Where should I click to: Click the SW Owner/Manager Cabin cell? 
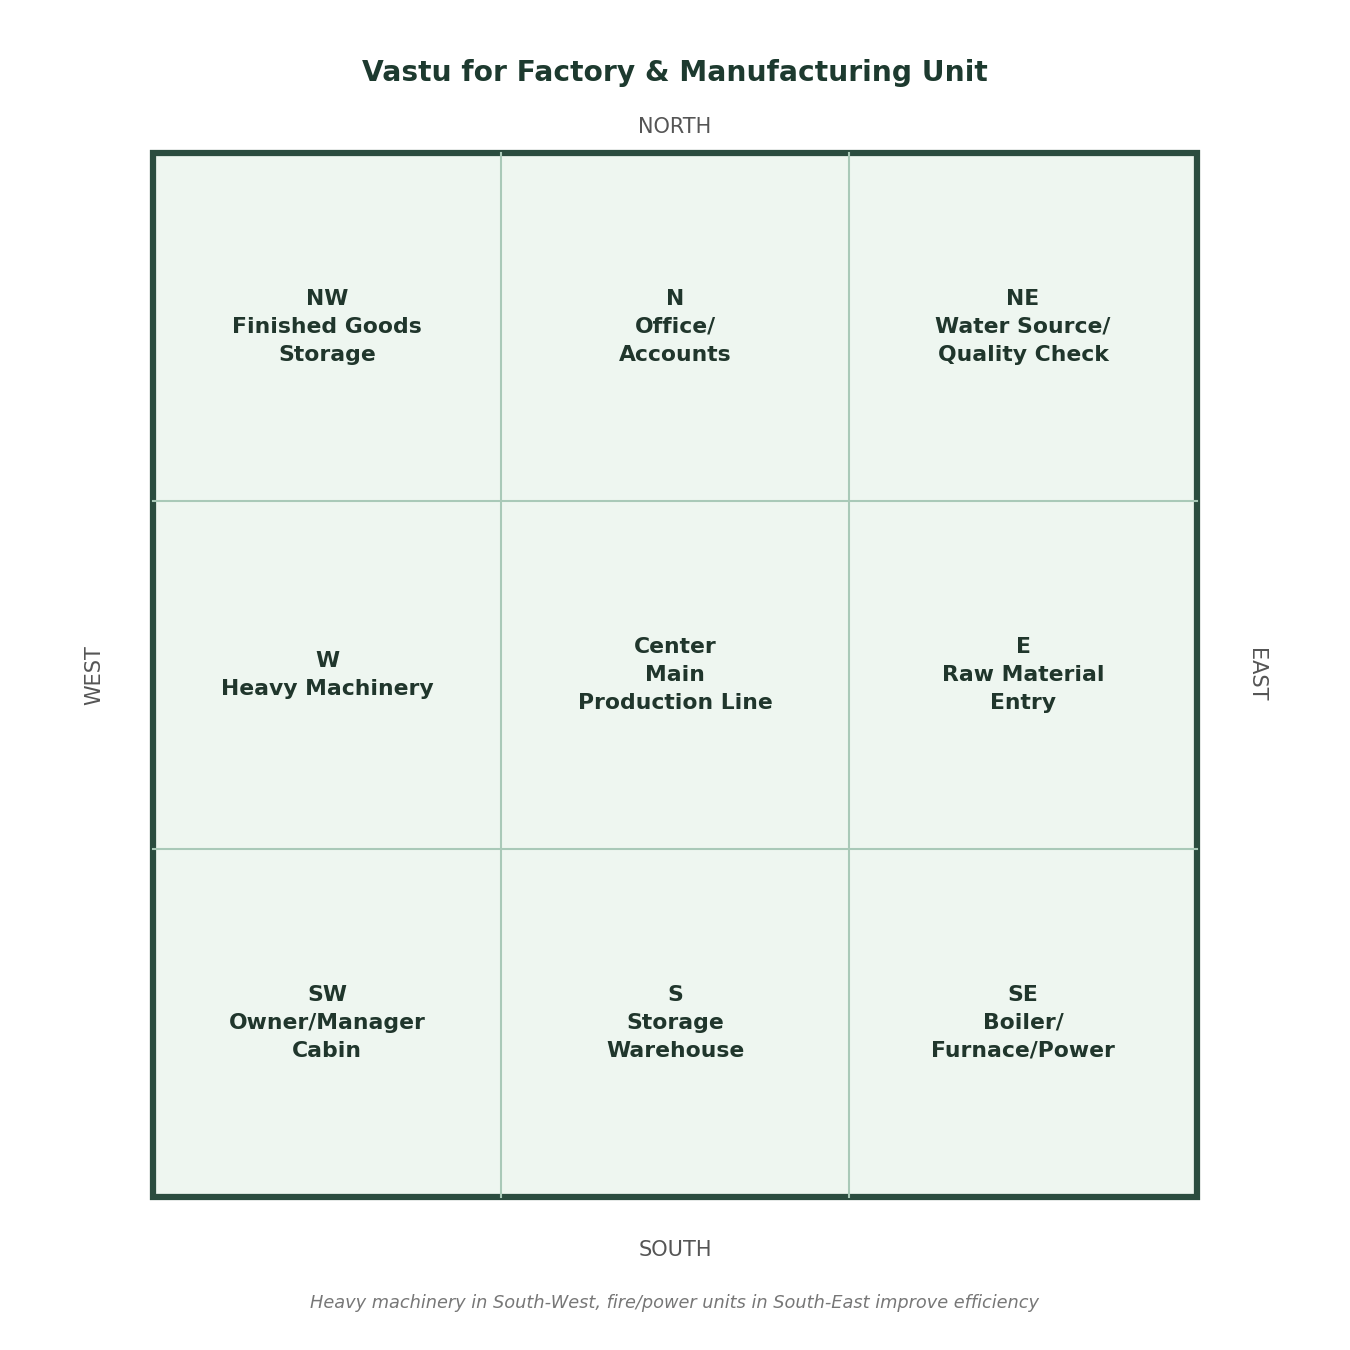tap(327, 1023)
